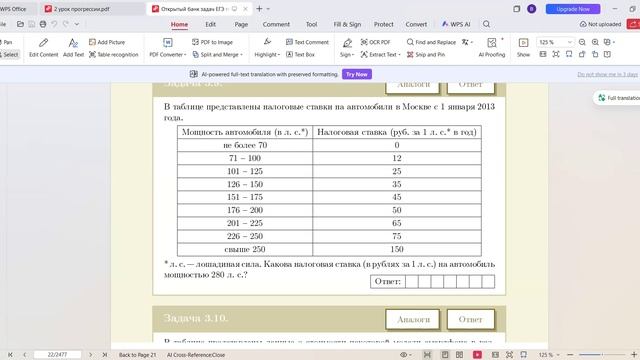Undo the last action

54,24
